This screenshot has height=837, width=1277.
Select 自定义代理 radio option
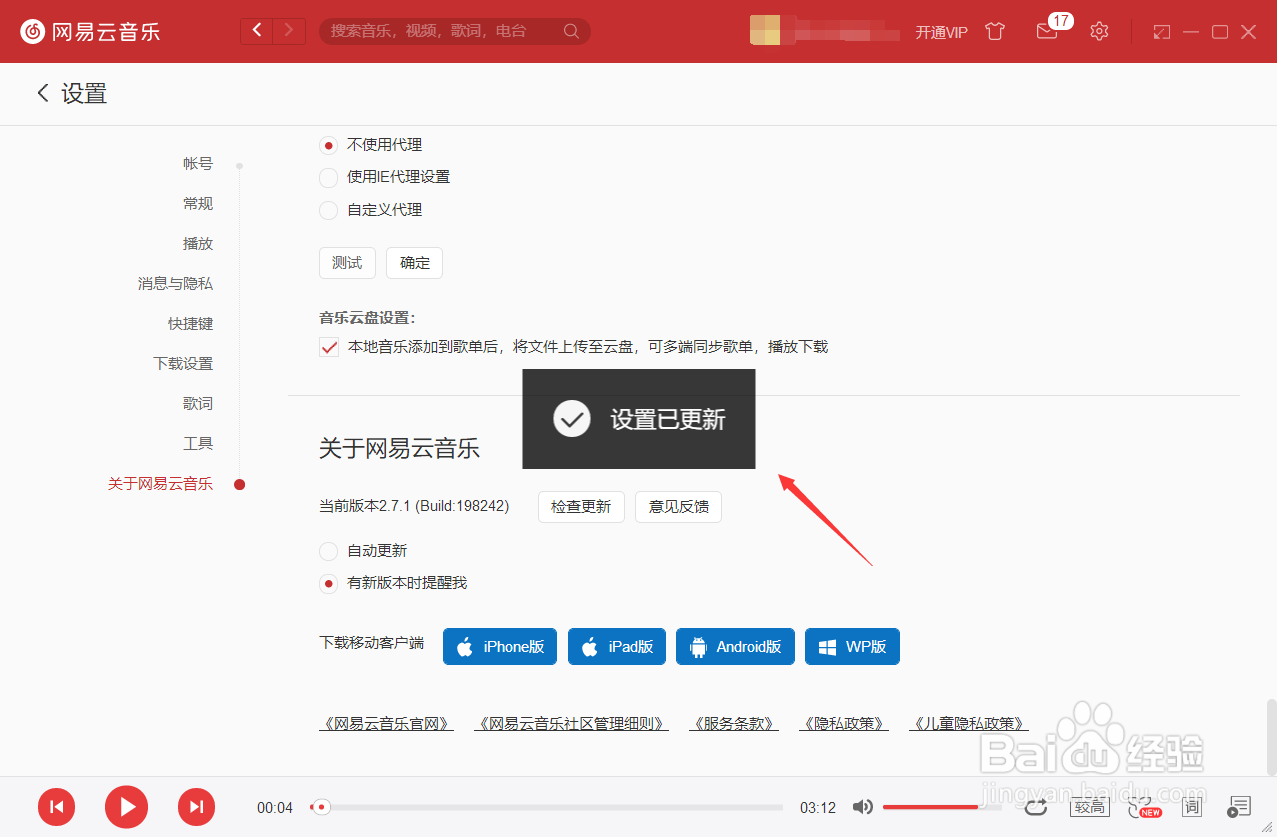tap(328, 210)
